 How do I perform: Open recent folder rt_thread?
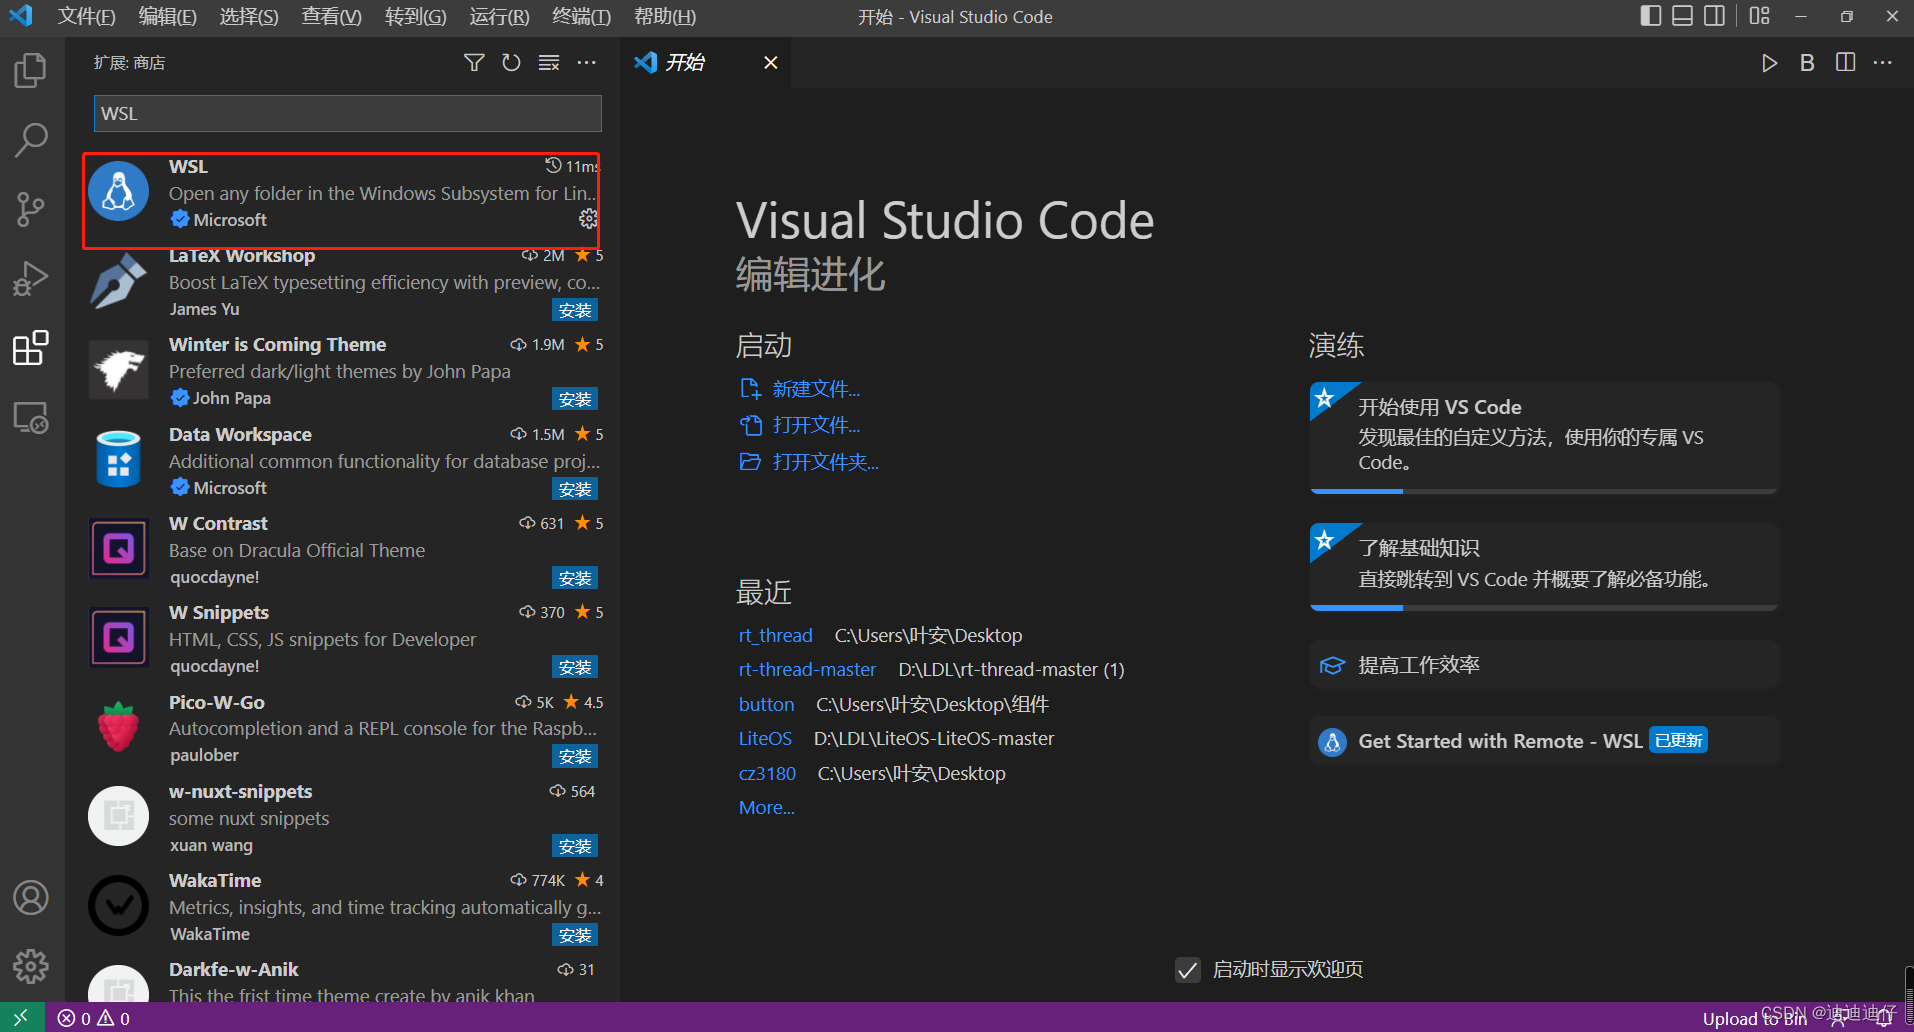pyautogui.click(x=775, y=636)
